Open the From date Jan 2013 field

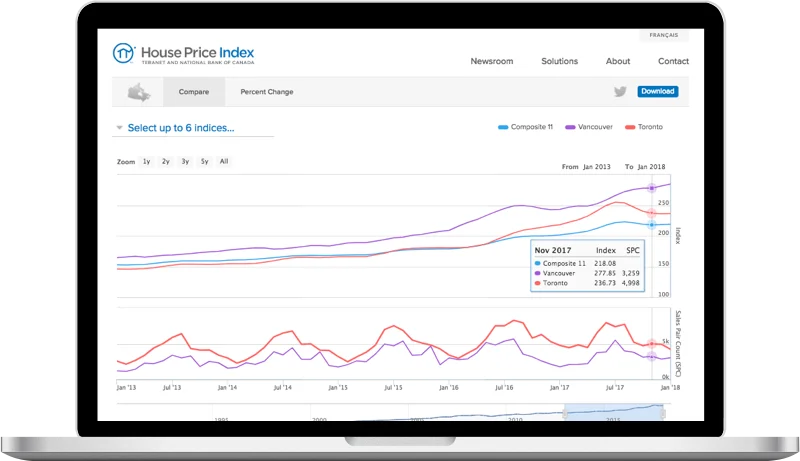tap(598, 167)
